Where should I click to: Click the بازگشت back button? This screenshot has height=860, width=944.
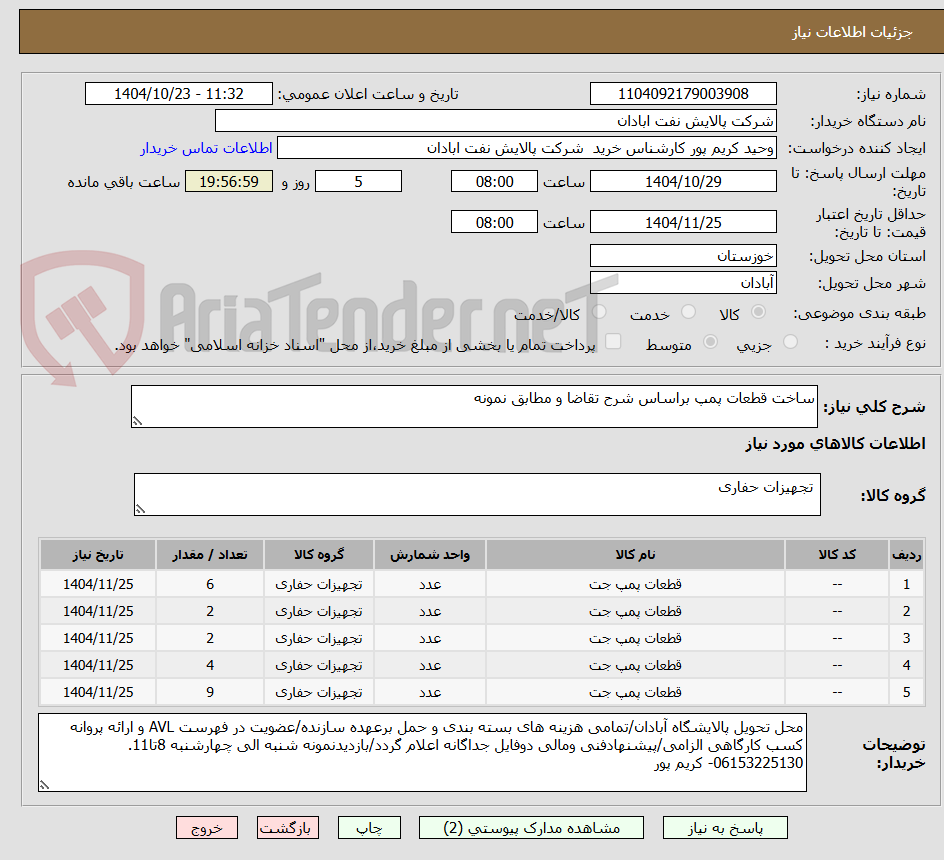click(288, 827)
